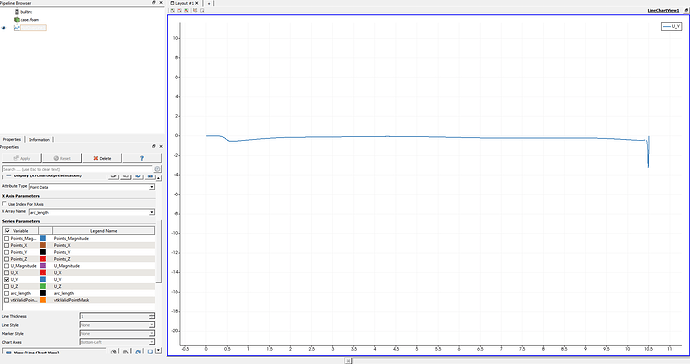Open the Attribute Type dropdown
This screenshot has height=364, width=690.
point(92,187)
